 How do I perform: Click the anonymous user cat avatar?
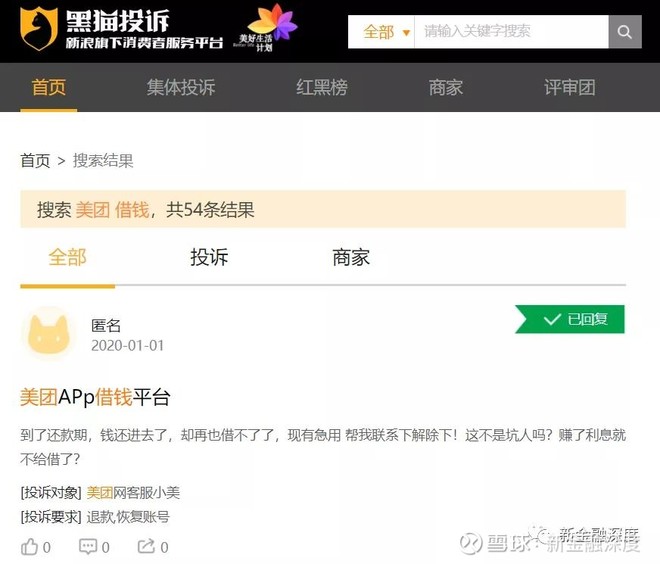(49, 333)
